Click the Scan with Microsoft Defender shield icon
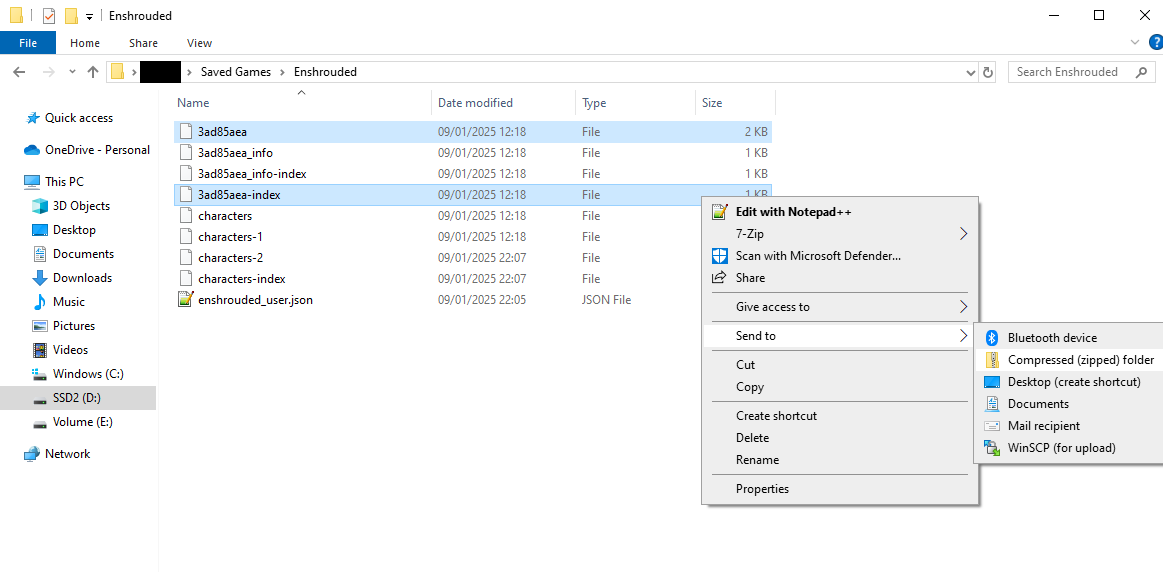 [x=718, y=256]
